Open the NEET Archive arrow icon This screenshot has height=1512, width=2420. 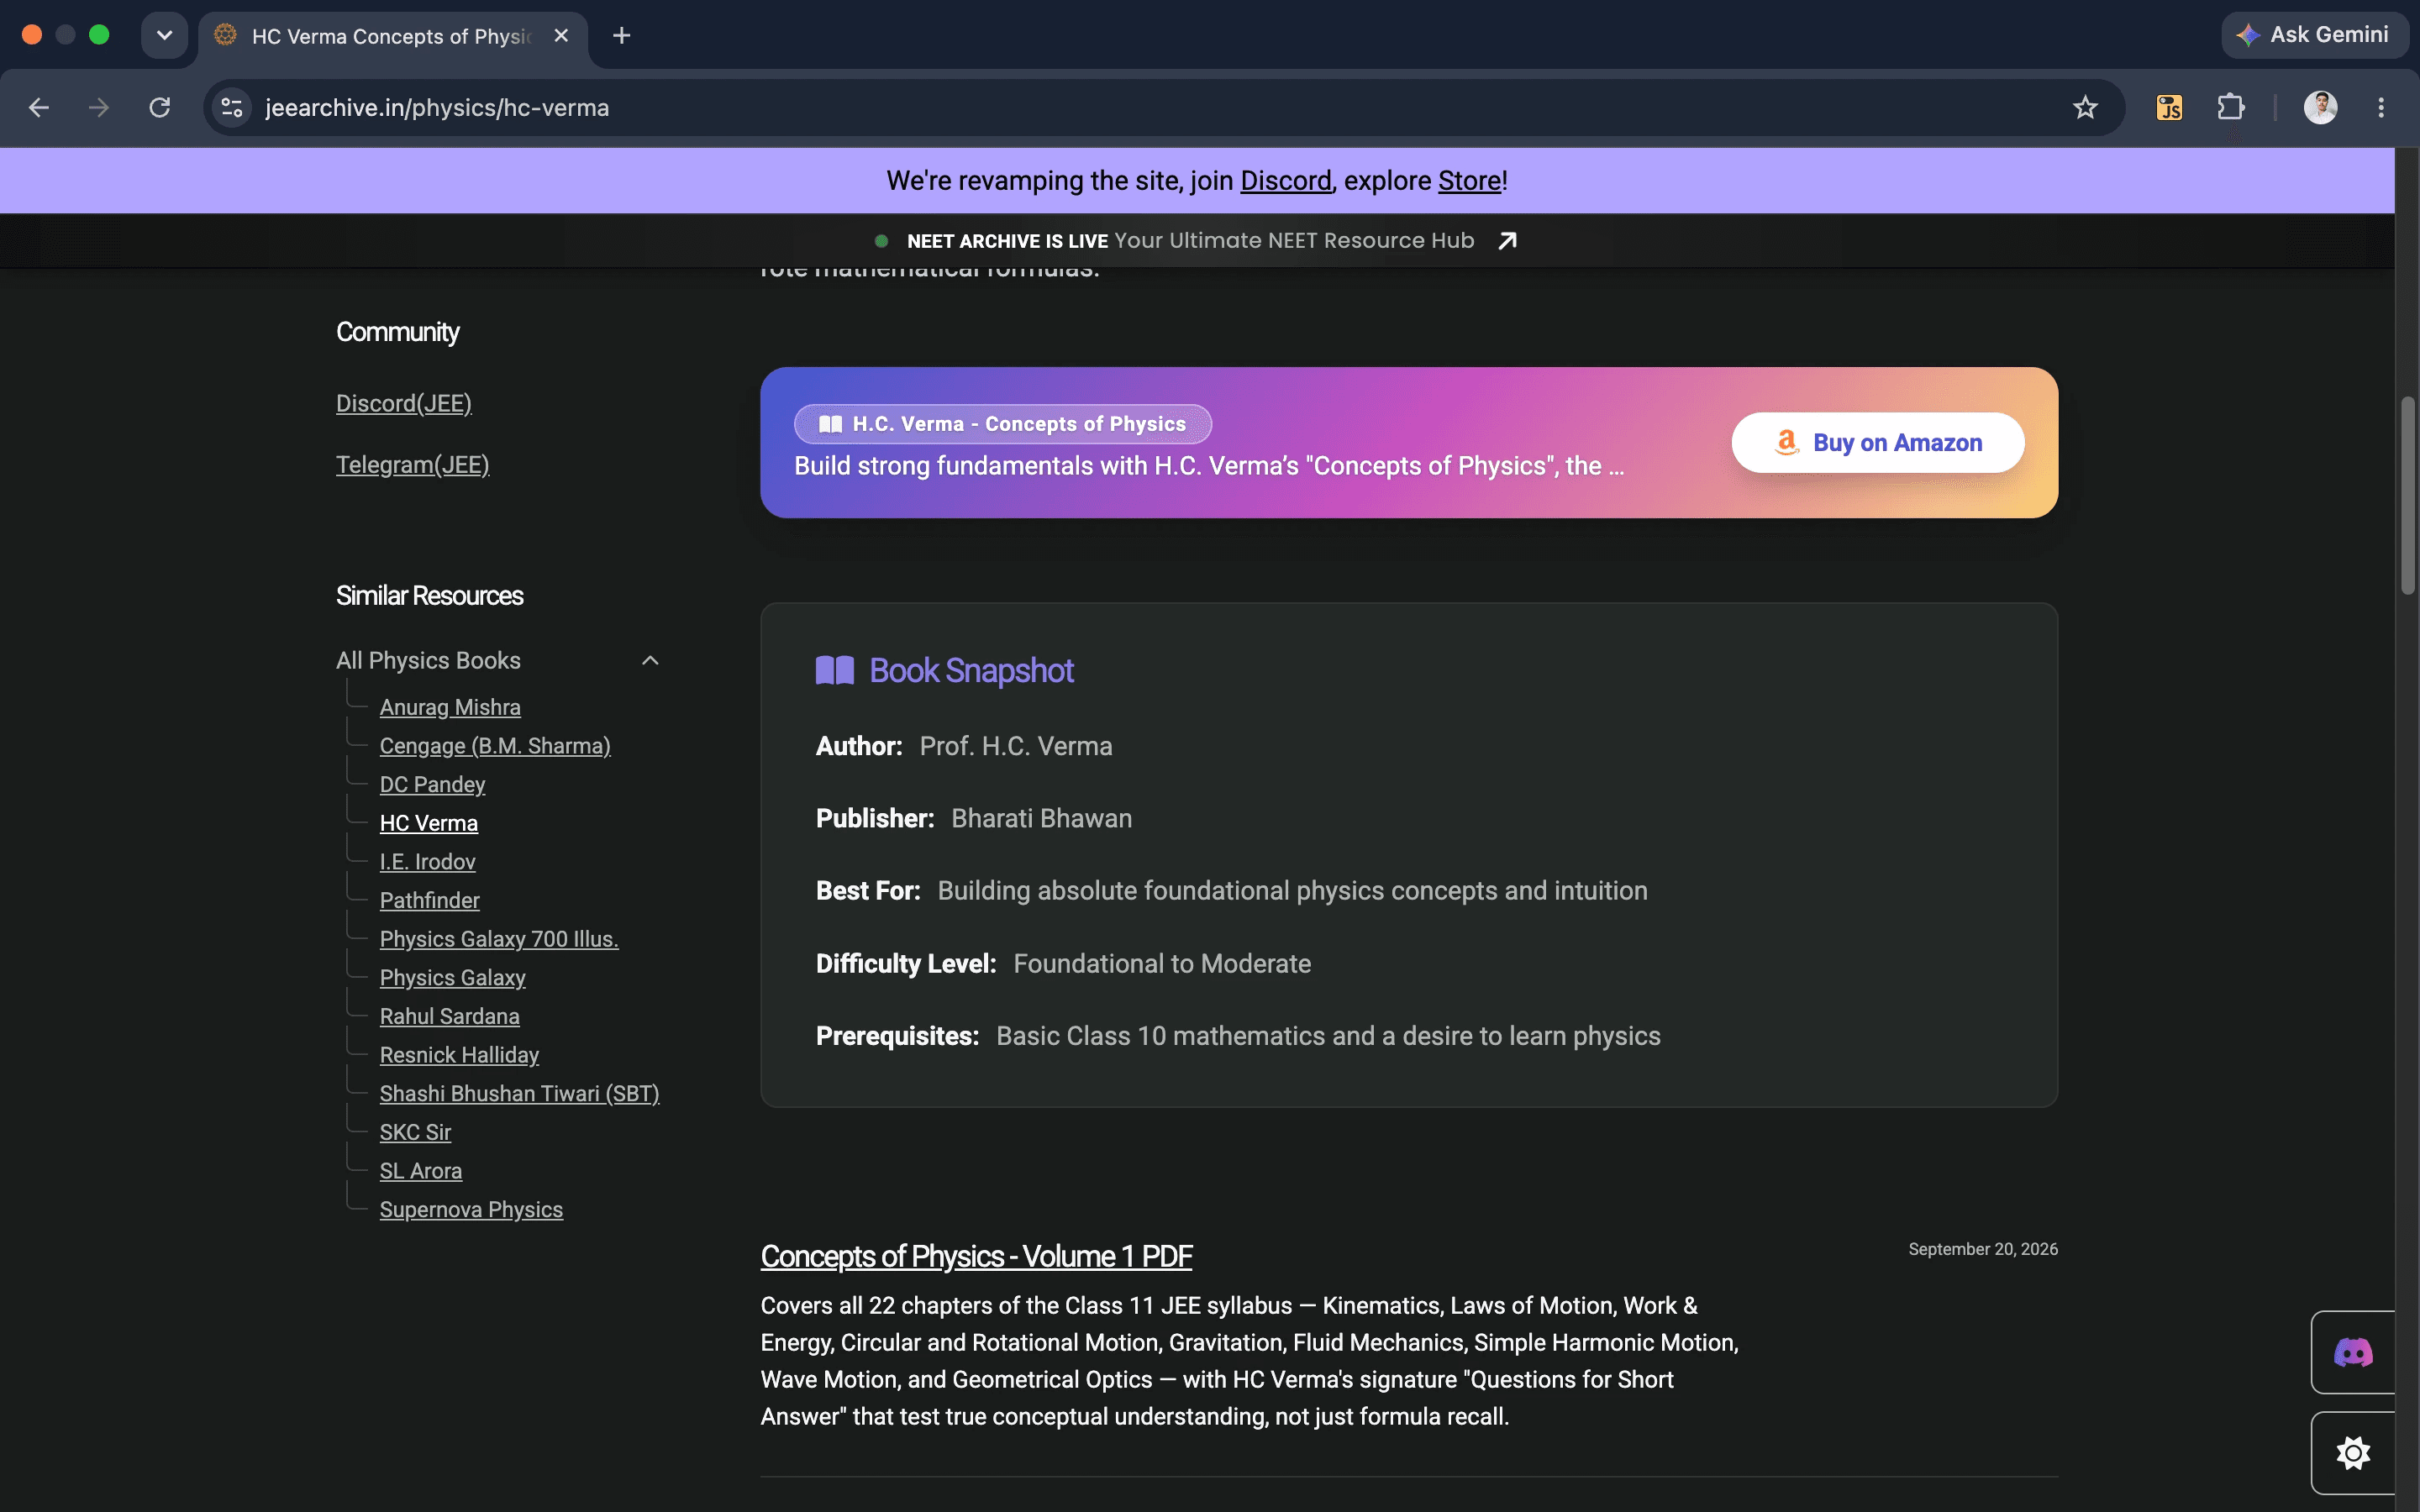tap(1507, 241)
